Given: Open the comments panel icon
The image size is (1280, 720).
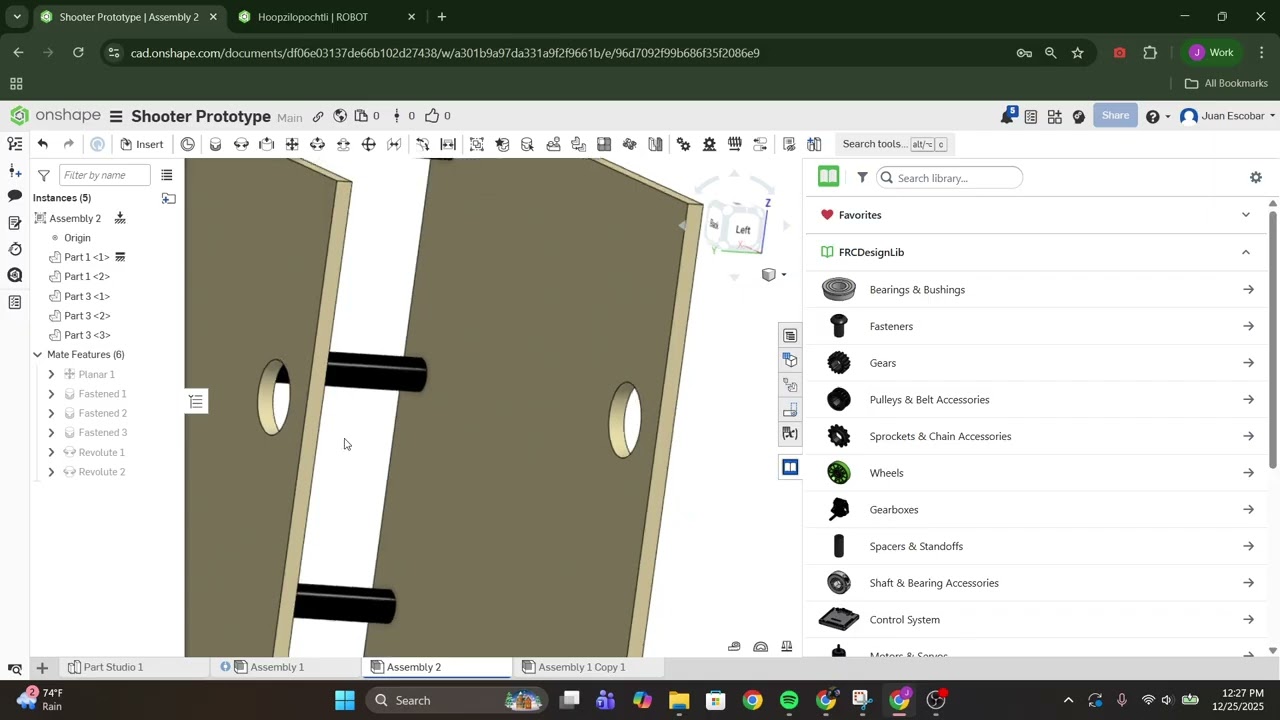Looking at the screenshot, I should (x=15, y=196).
